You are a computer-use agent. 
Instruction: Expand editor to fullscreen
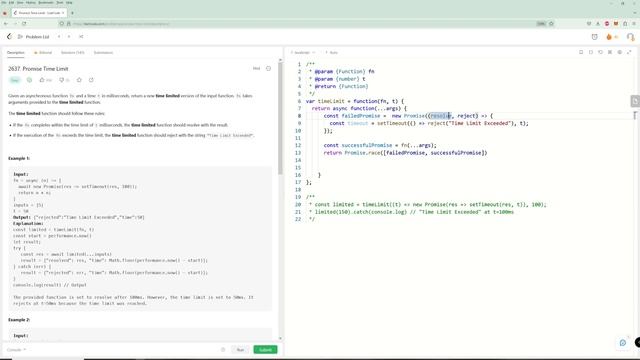coord(629,52)
